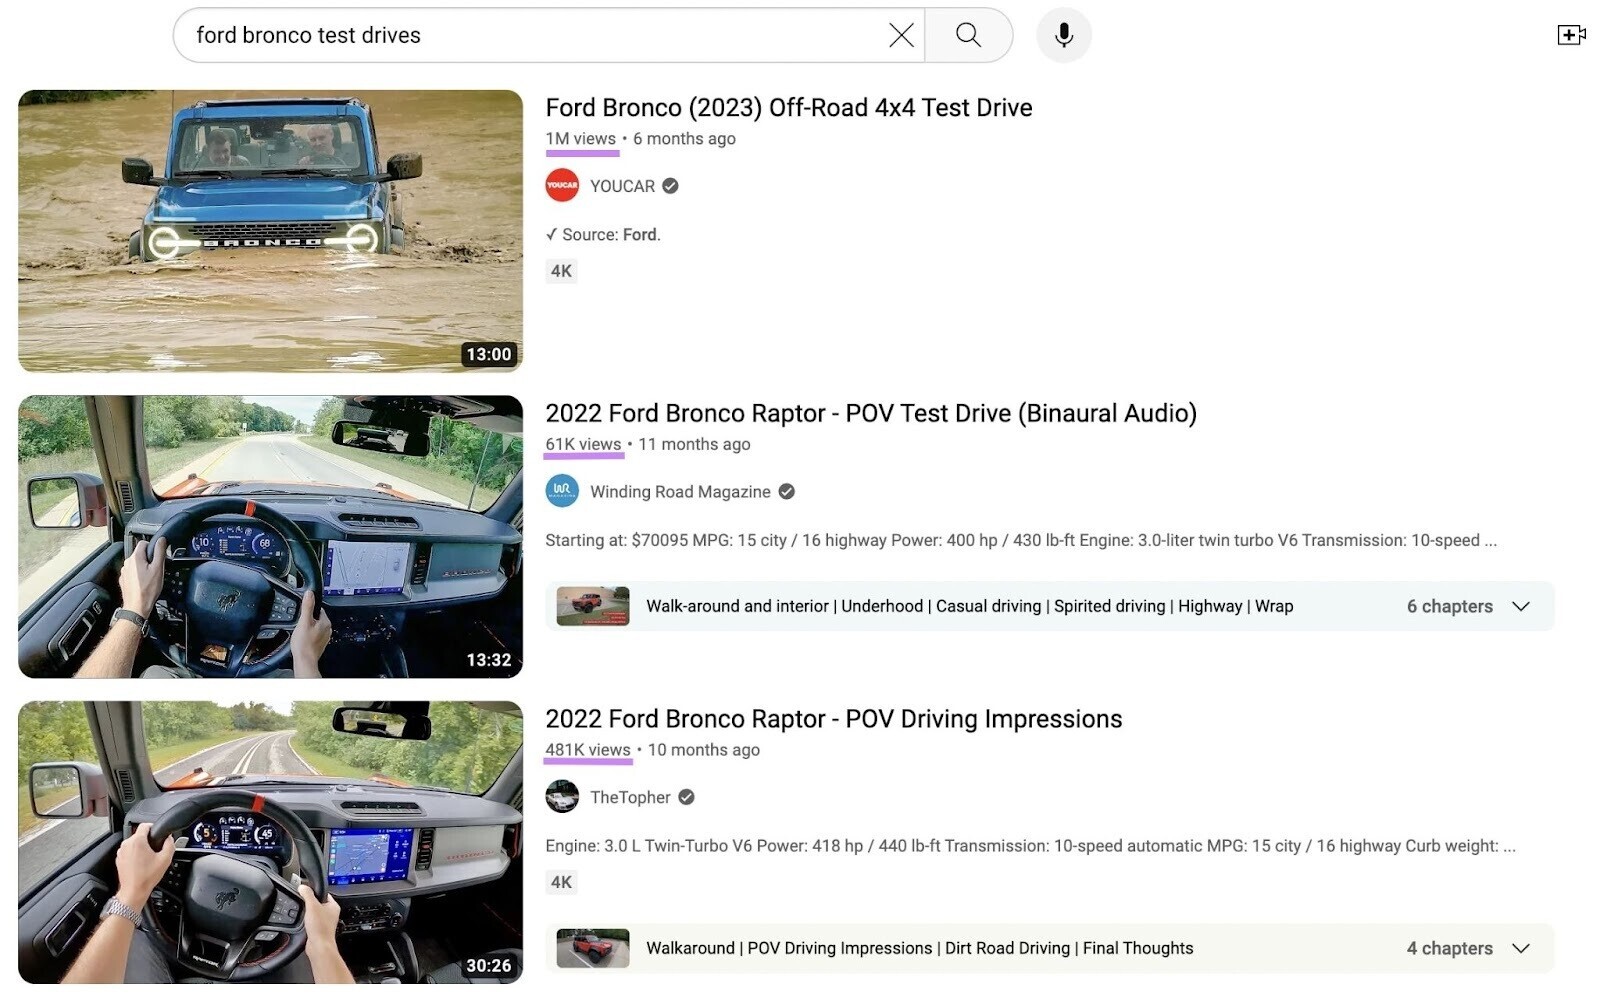Click the 4K badge under the YOUCAR video
Viewport: 1600px width, 1002px height.
561,270
